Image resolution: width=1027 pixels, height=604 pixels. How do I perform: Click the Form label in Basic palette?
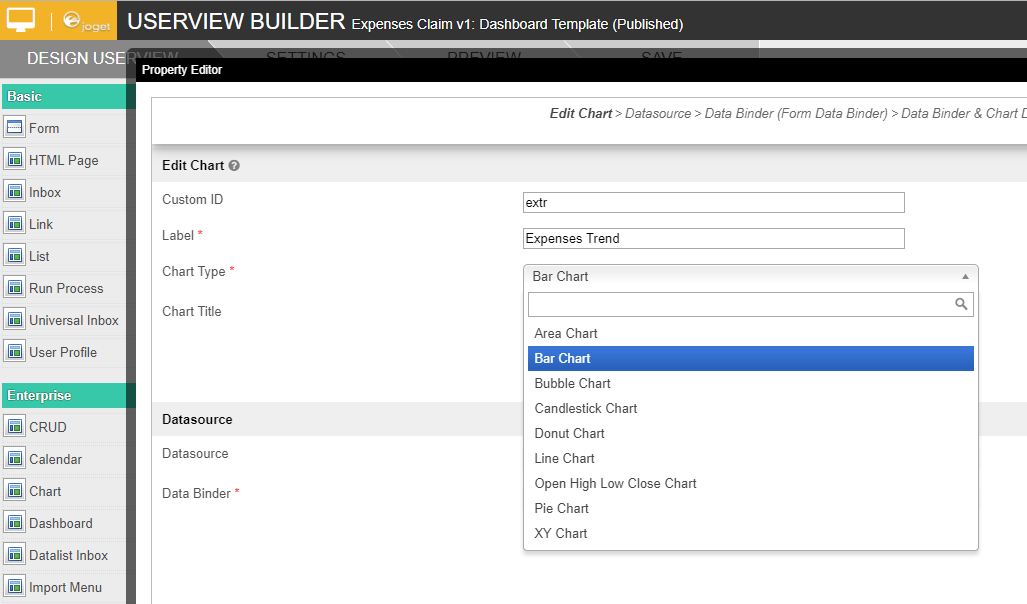[44, 128]
